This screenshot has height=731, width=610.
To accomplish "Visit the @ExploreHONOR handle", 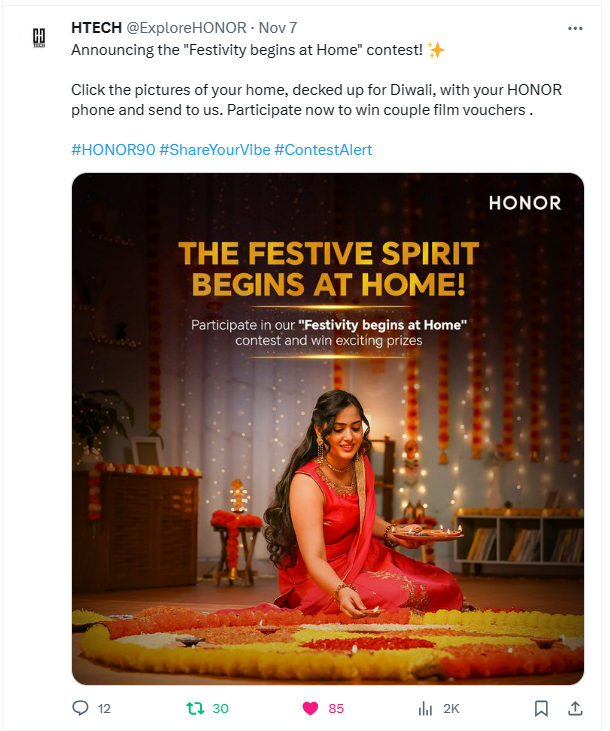I will point(186,28).
